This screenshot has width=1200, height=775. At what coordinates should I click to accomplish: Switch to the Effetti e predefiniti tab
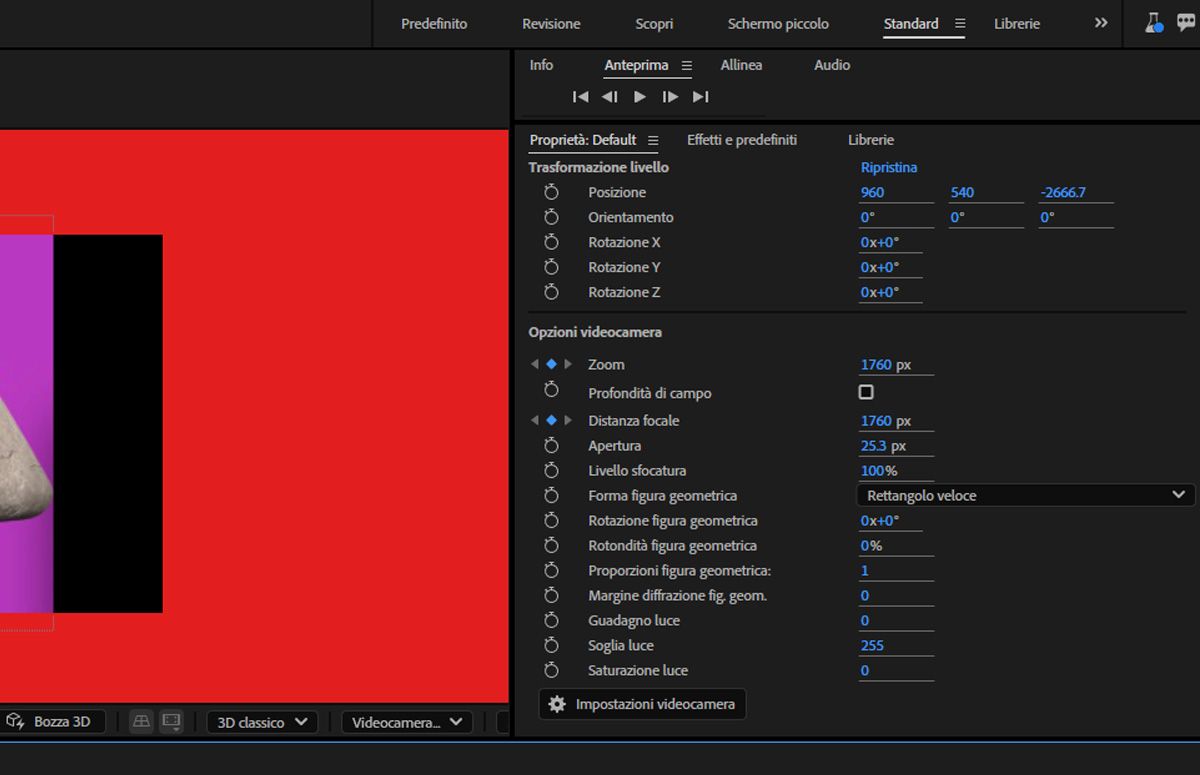tap(742, 140)
